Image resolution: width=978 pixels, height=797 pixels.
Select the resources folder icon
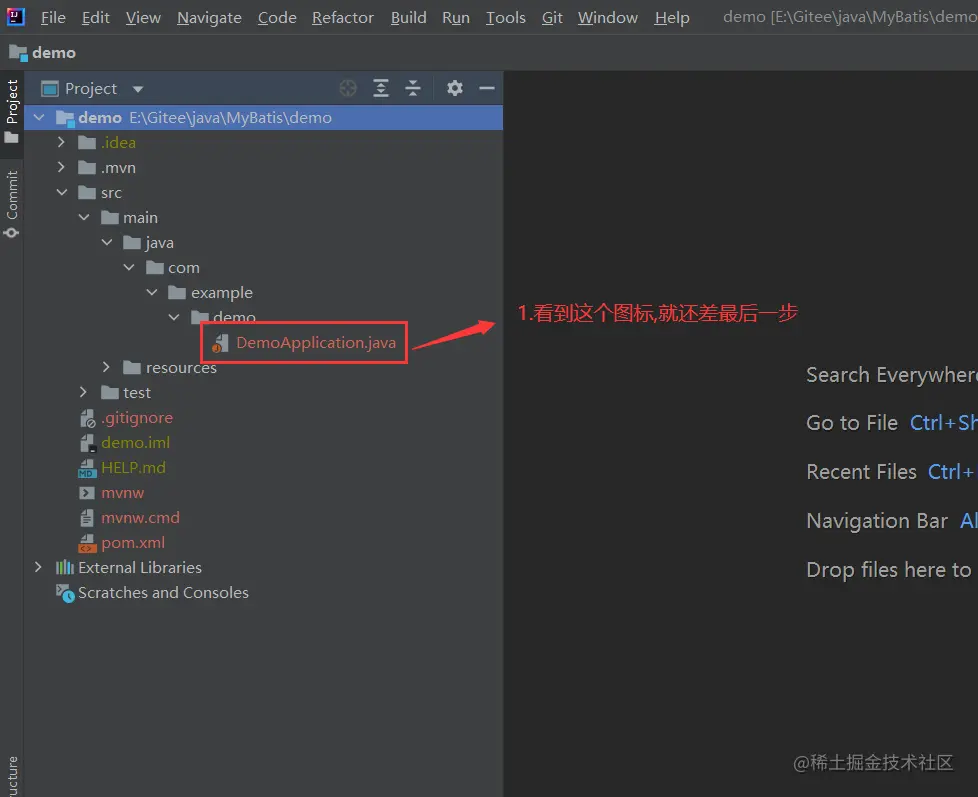point(132,367)
